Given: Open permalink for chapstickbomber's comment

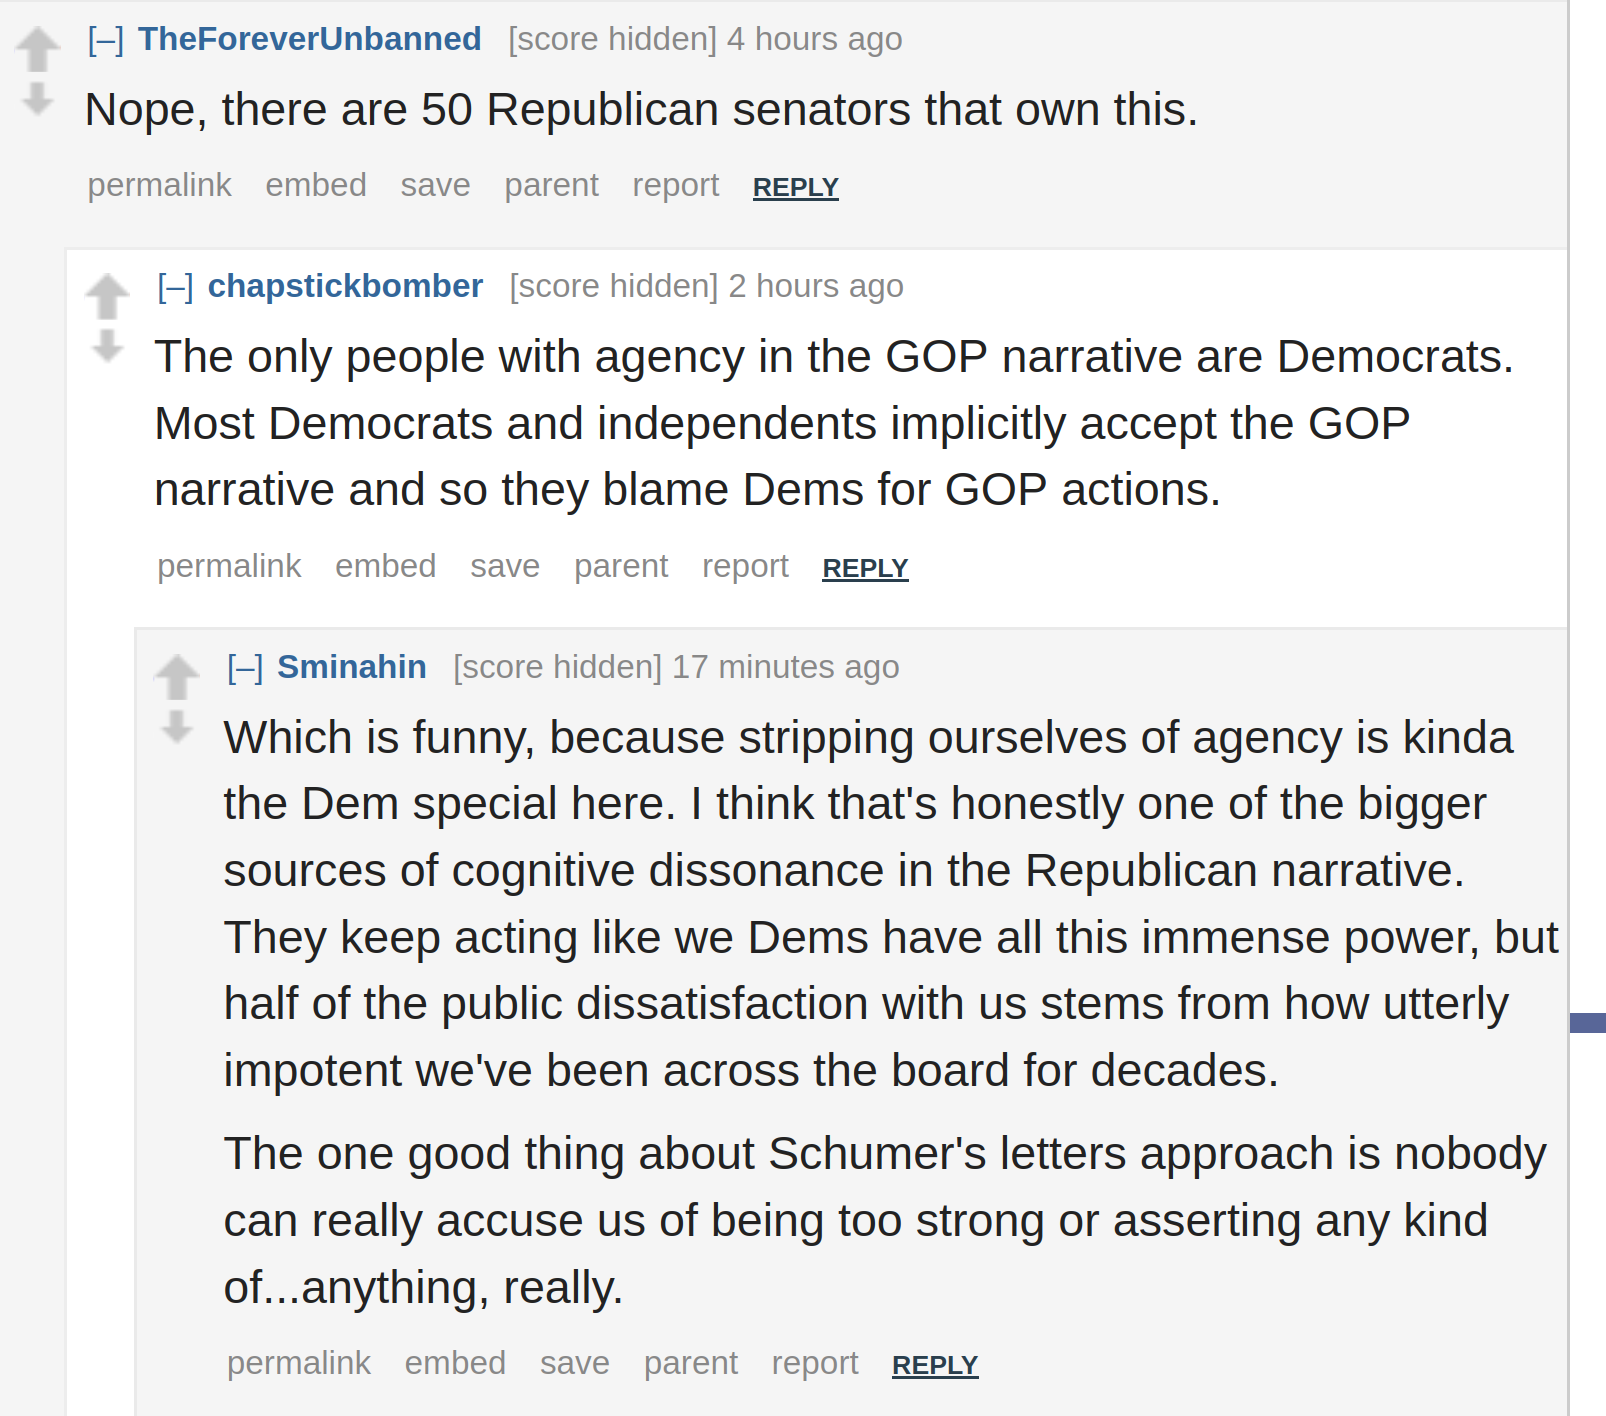Looking at the screenshot, I should click(x=229, y=566).
